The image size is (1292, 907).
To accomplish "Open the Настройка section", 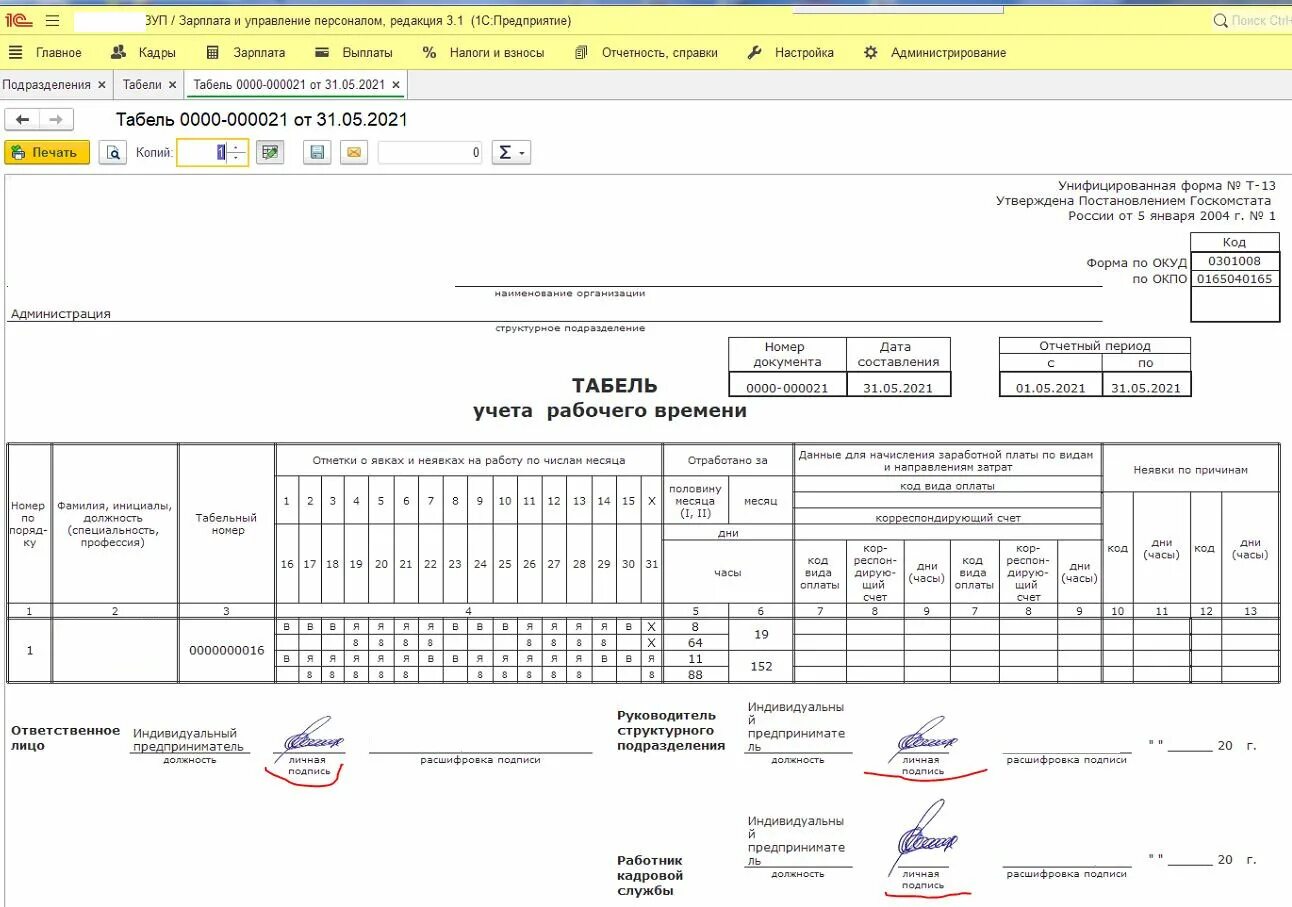I will [x=804, y=53].
